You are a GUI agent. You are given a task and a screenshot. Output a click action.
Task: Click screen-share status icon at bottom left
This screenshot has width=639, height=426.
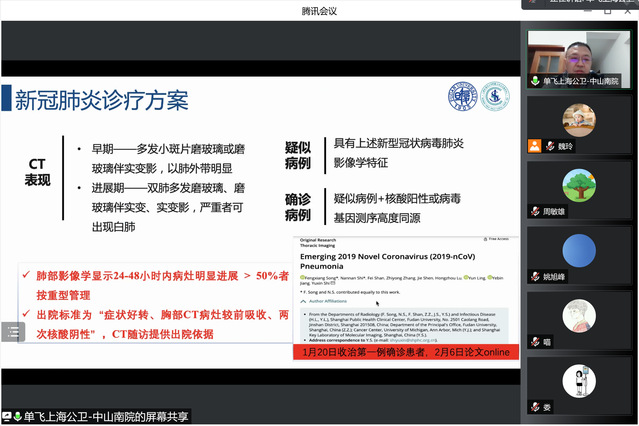[x=9, y=416]
